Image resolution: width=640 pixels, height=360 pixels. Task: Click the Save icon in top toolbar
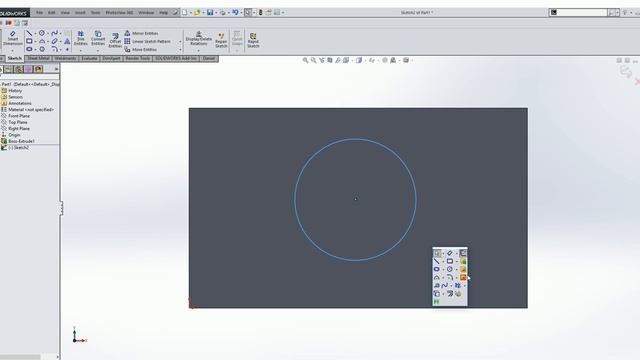tap(210, 13)
